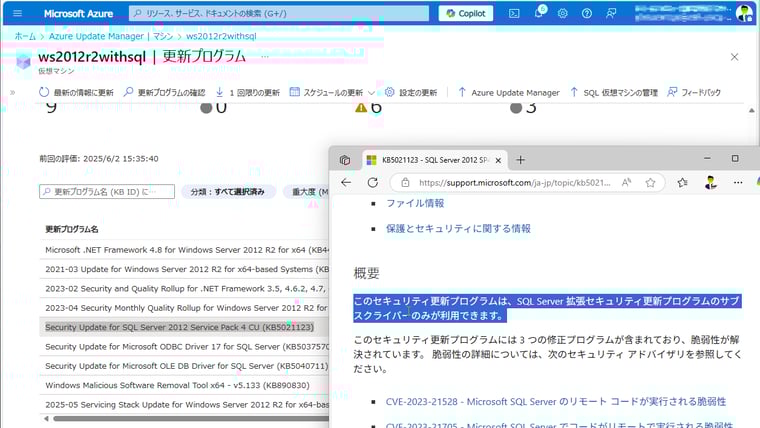Open the 重大度 filter pill
760x428 pixels.
pos(306,192)
